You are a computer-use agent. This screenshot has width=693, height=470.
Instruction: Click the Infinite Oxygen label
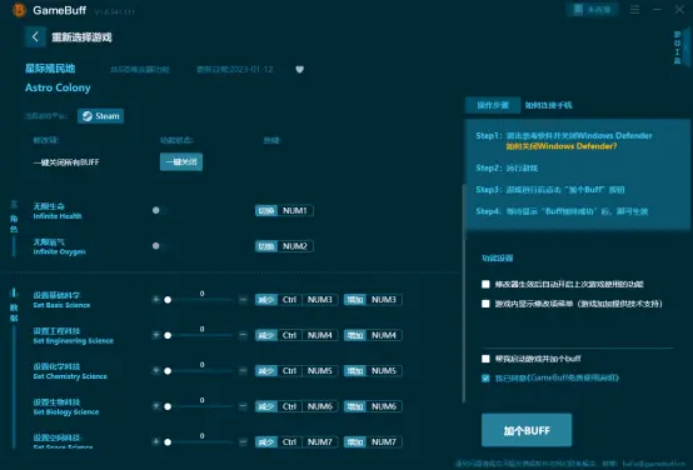(x=60, y=252)
